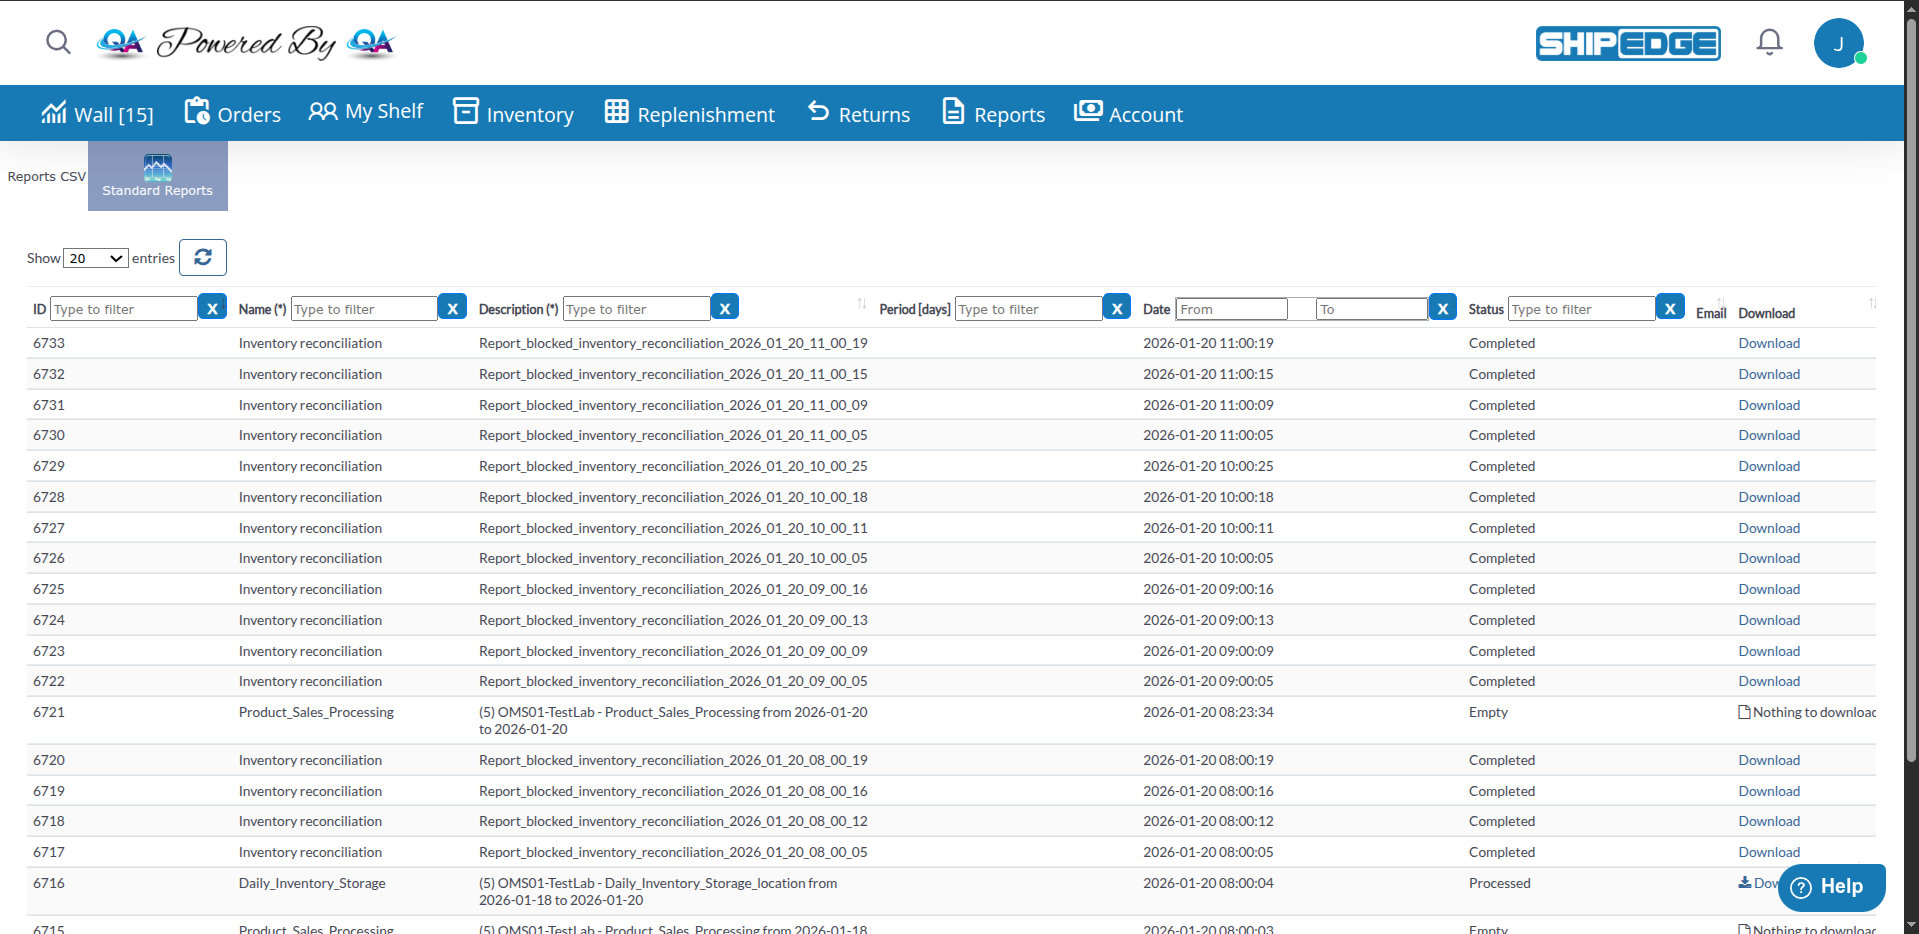Click the refresh table icon button

point(203,257)
